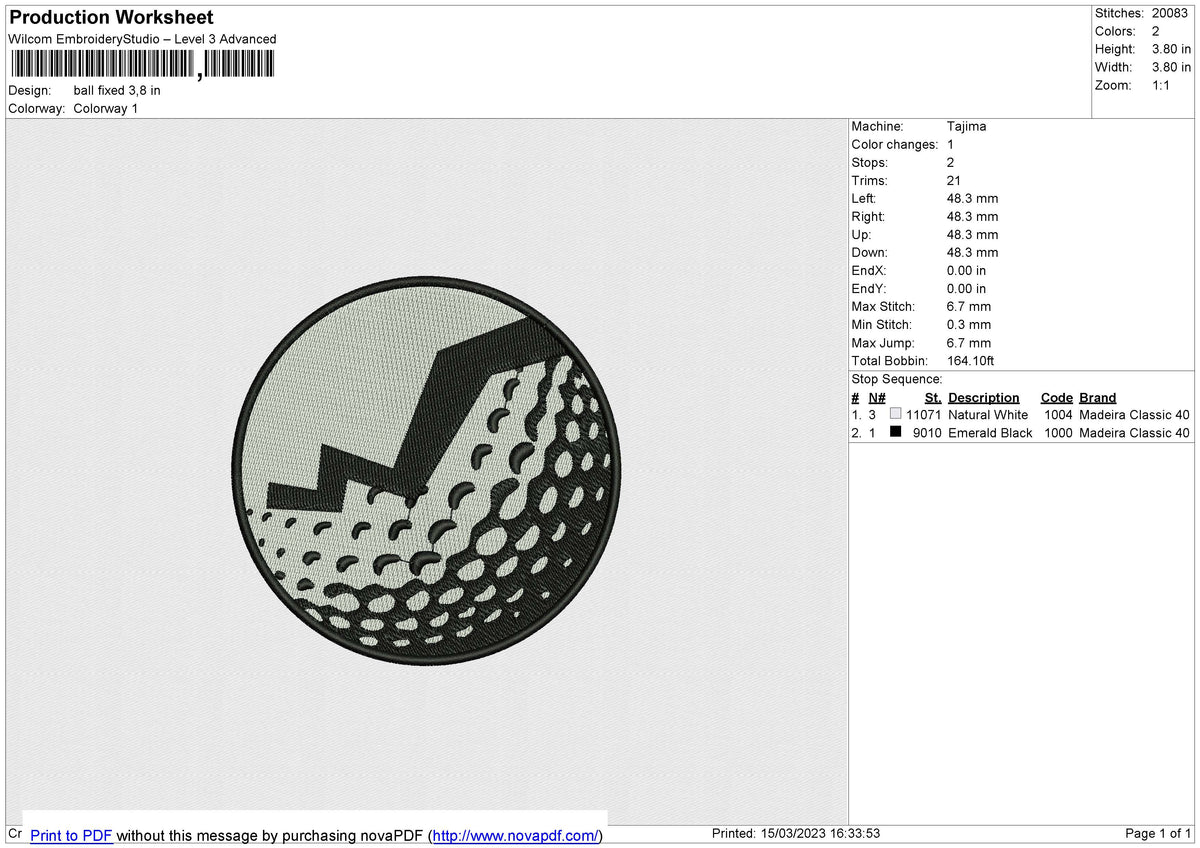The image size is (1200, 848).
Task: Click the "Colorway 1" value
Action: 106,108
